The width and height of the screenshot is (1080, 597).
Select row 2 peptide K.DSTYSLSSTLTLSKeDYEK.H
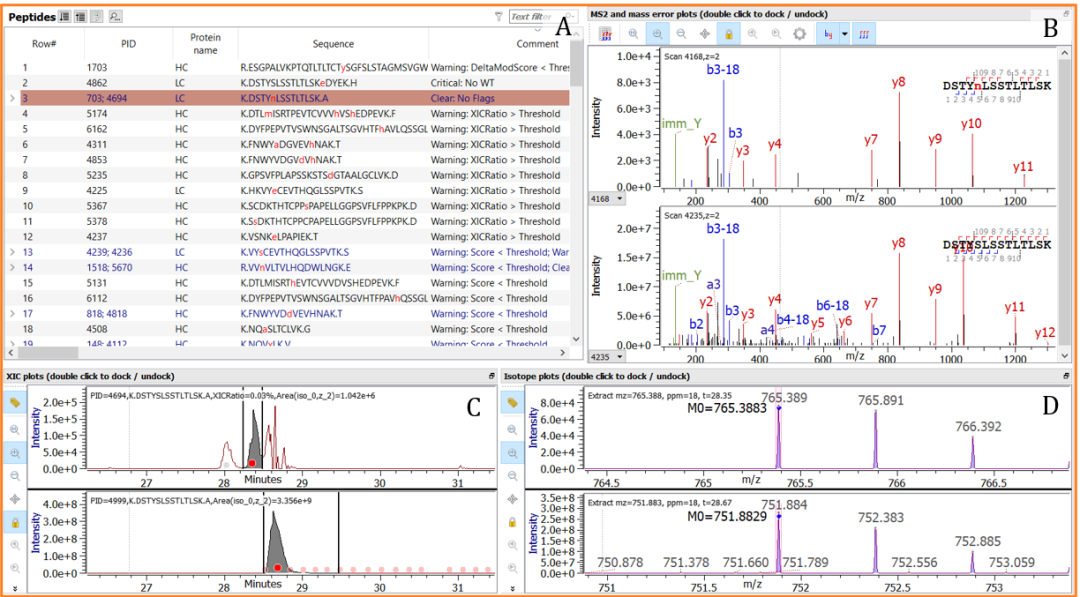[300, 83]
